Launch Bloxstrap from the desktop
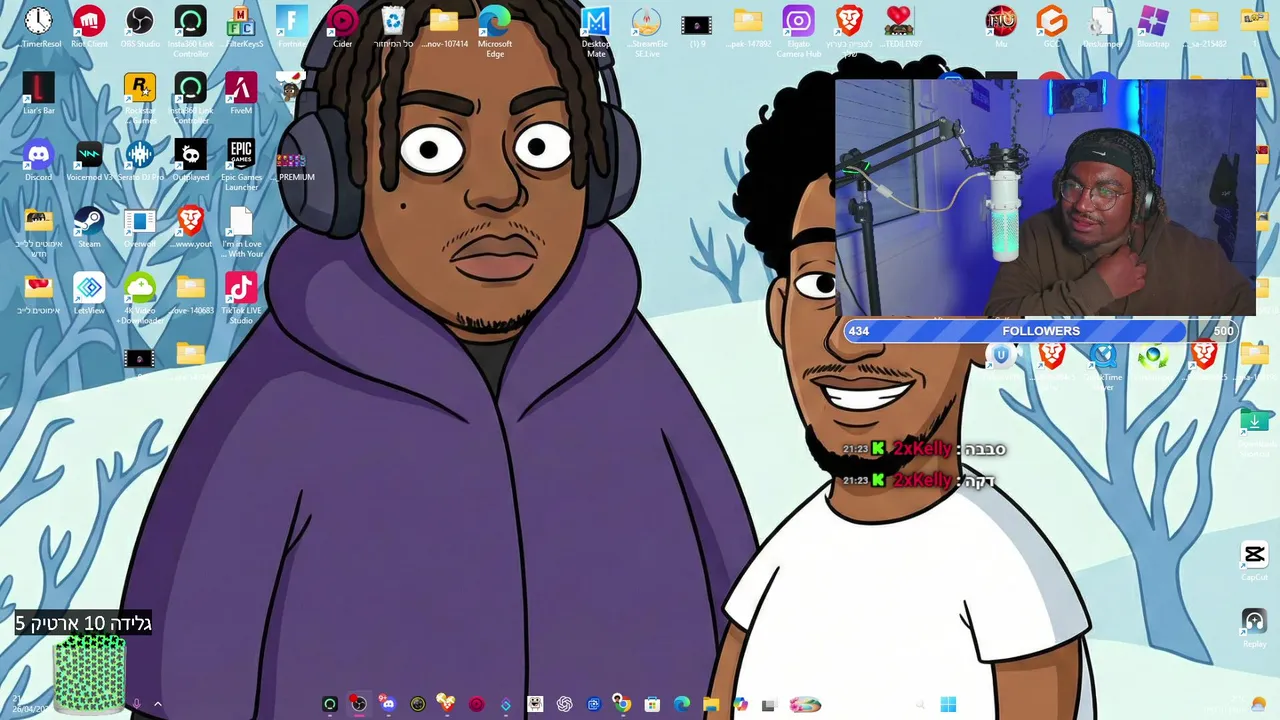Image resolution: width=1280 pixels, height=720 pixels. click(x=1153, y=27)
